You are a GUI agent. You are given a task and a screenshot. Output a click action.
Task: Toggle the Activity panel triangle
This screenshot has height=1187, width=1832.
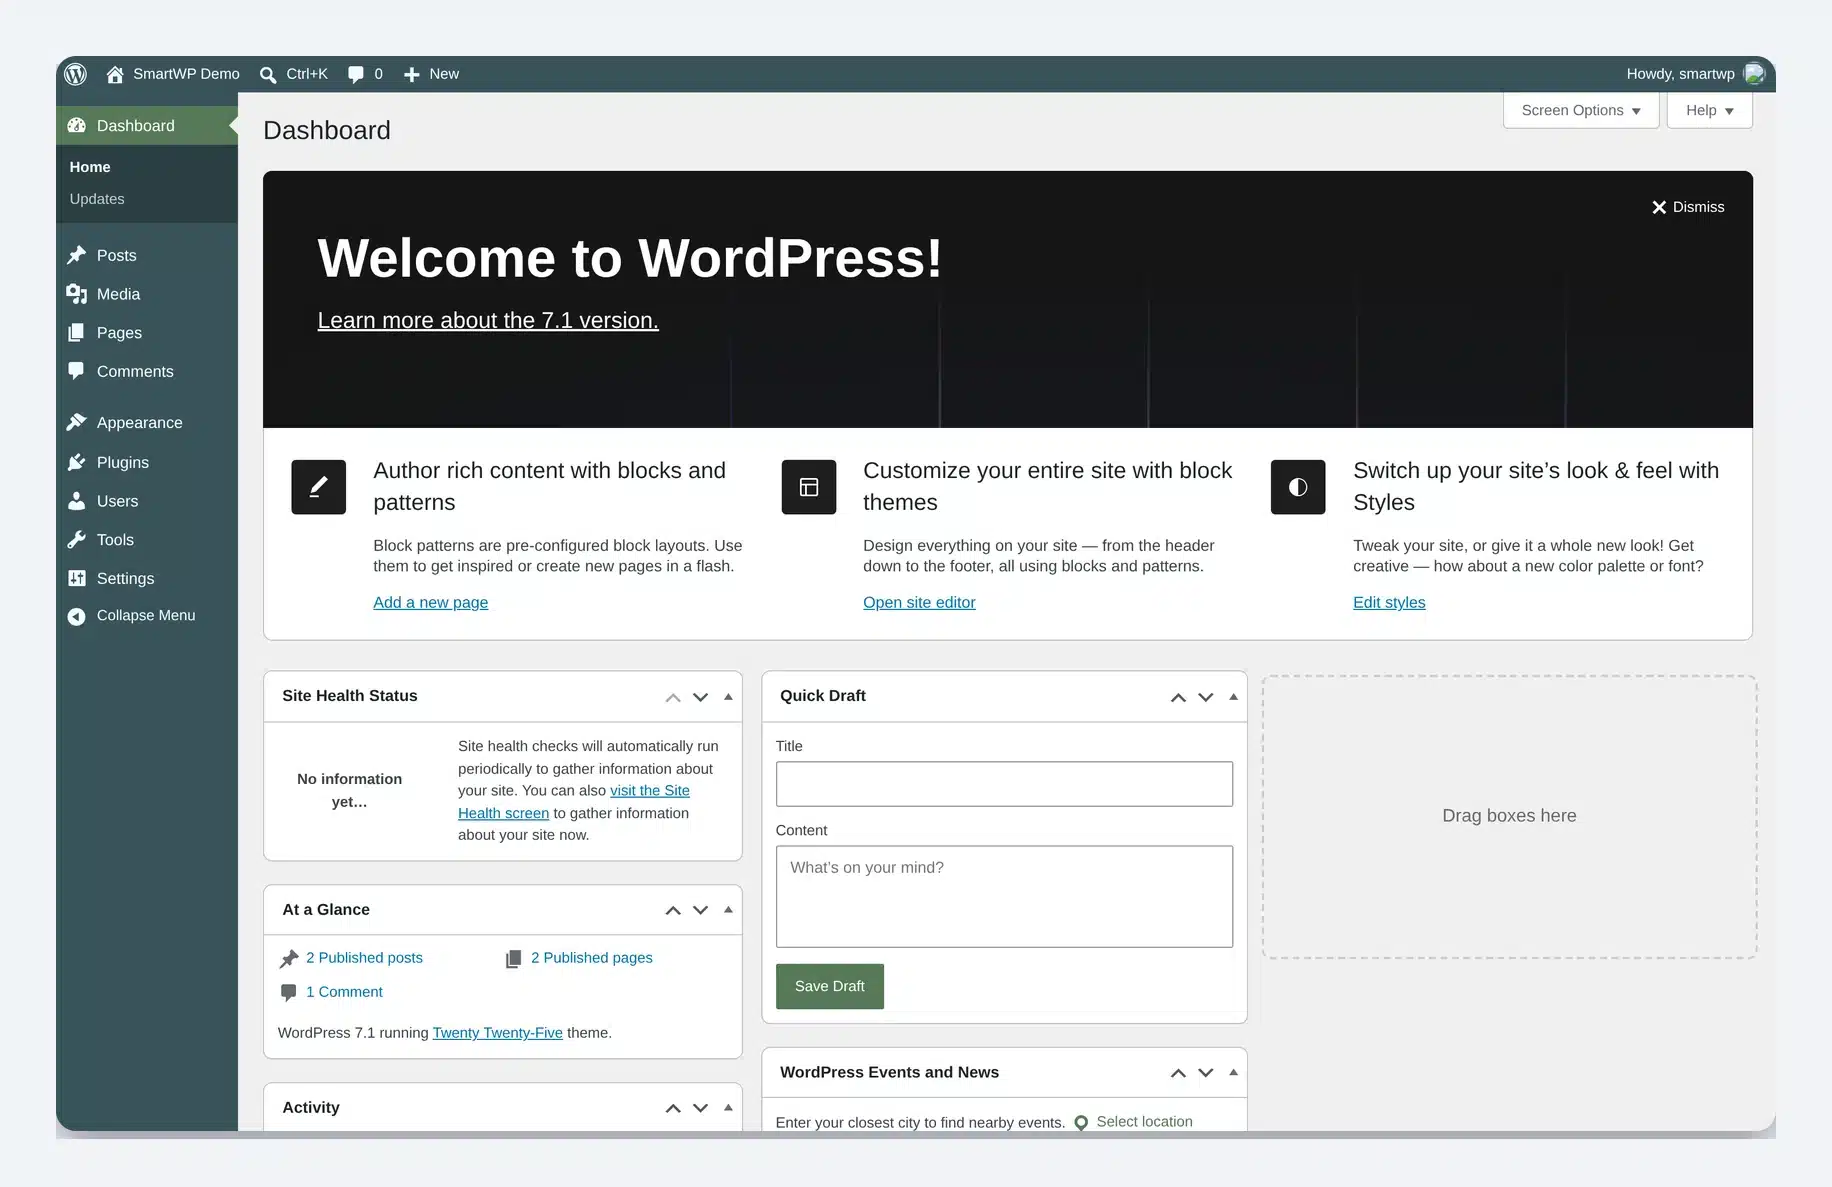tap(728, 1108)
